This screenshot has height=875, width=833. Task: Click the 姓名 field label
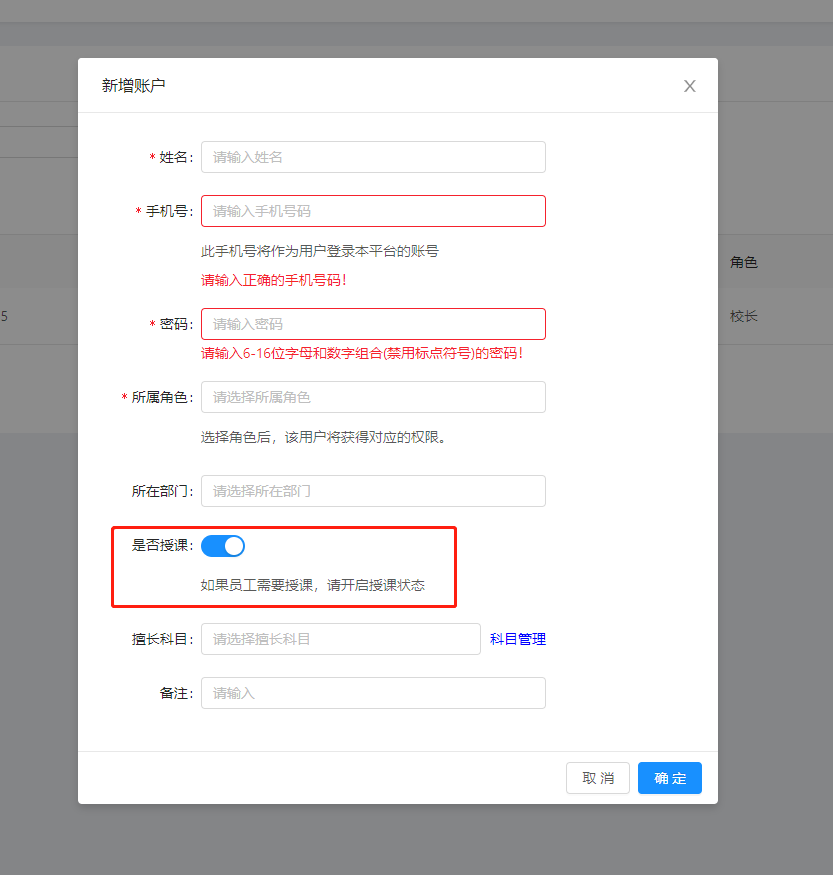172,157
